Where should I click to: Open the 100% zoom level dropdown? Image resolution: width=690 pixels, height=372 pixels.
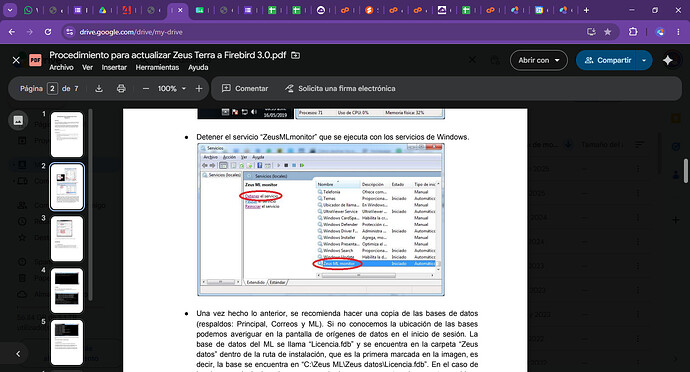[x=172, y=88]
